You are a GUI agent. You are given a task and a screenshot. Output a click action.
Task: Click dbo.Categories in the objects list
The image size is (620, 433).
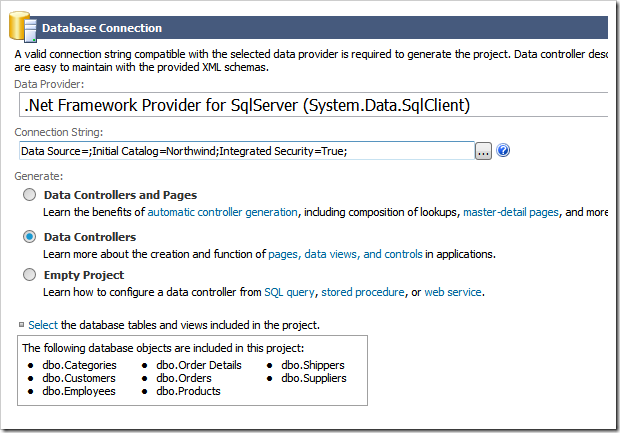point(79,365)
